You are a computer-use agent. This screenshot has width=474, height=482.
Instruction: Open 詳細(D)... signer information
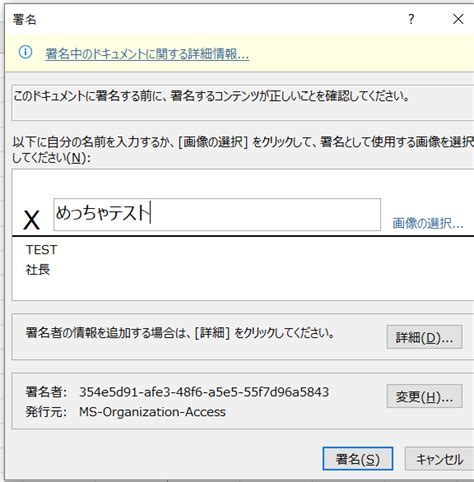[424, 337]
